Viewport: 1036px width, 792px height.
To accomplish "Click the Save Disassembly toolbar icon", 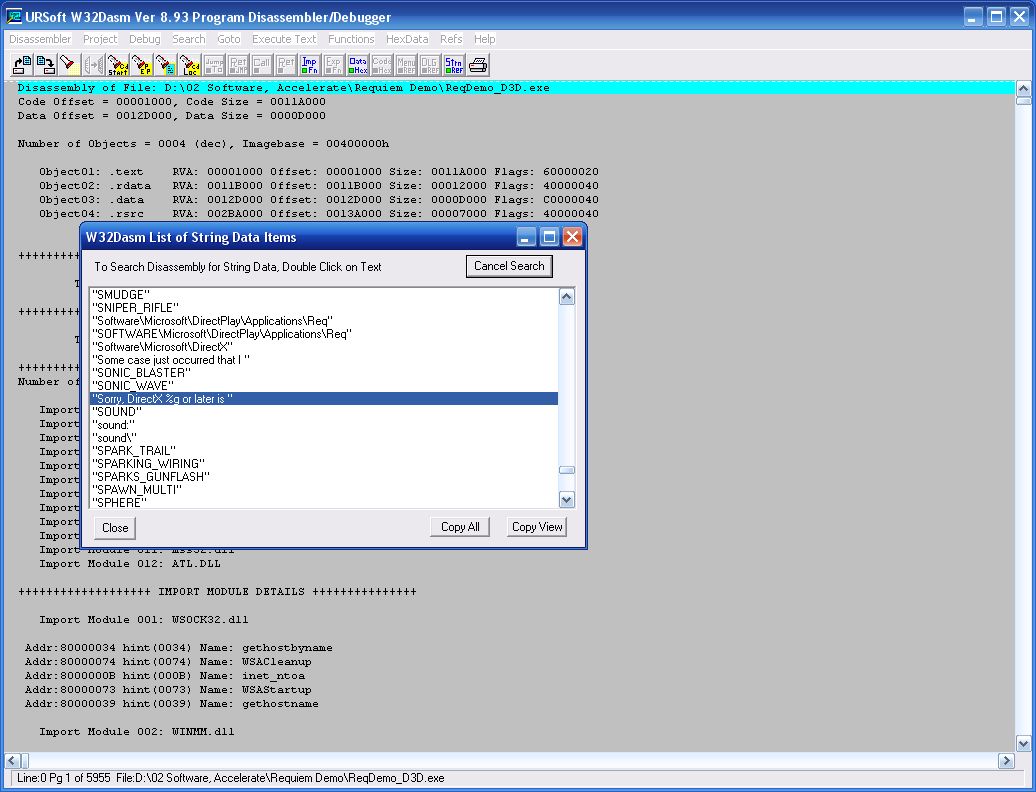I will point(45,65).
